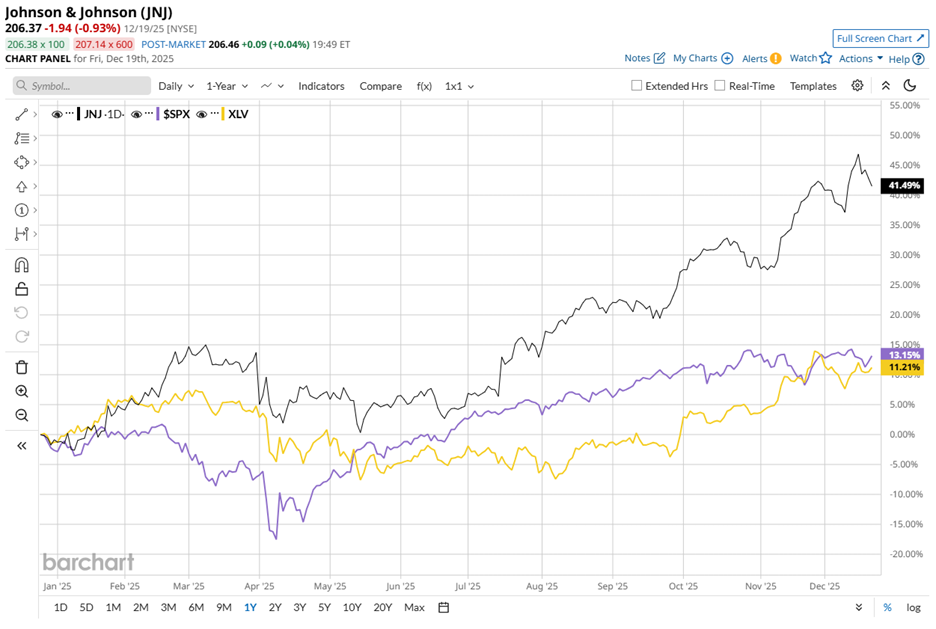
Task: Open the calendar date range picker
Action: (444, 607)
